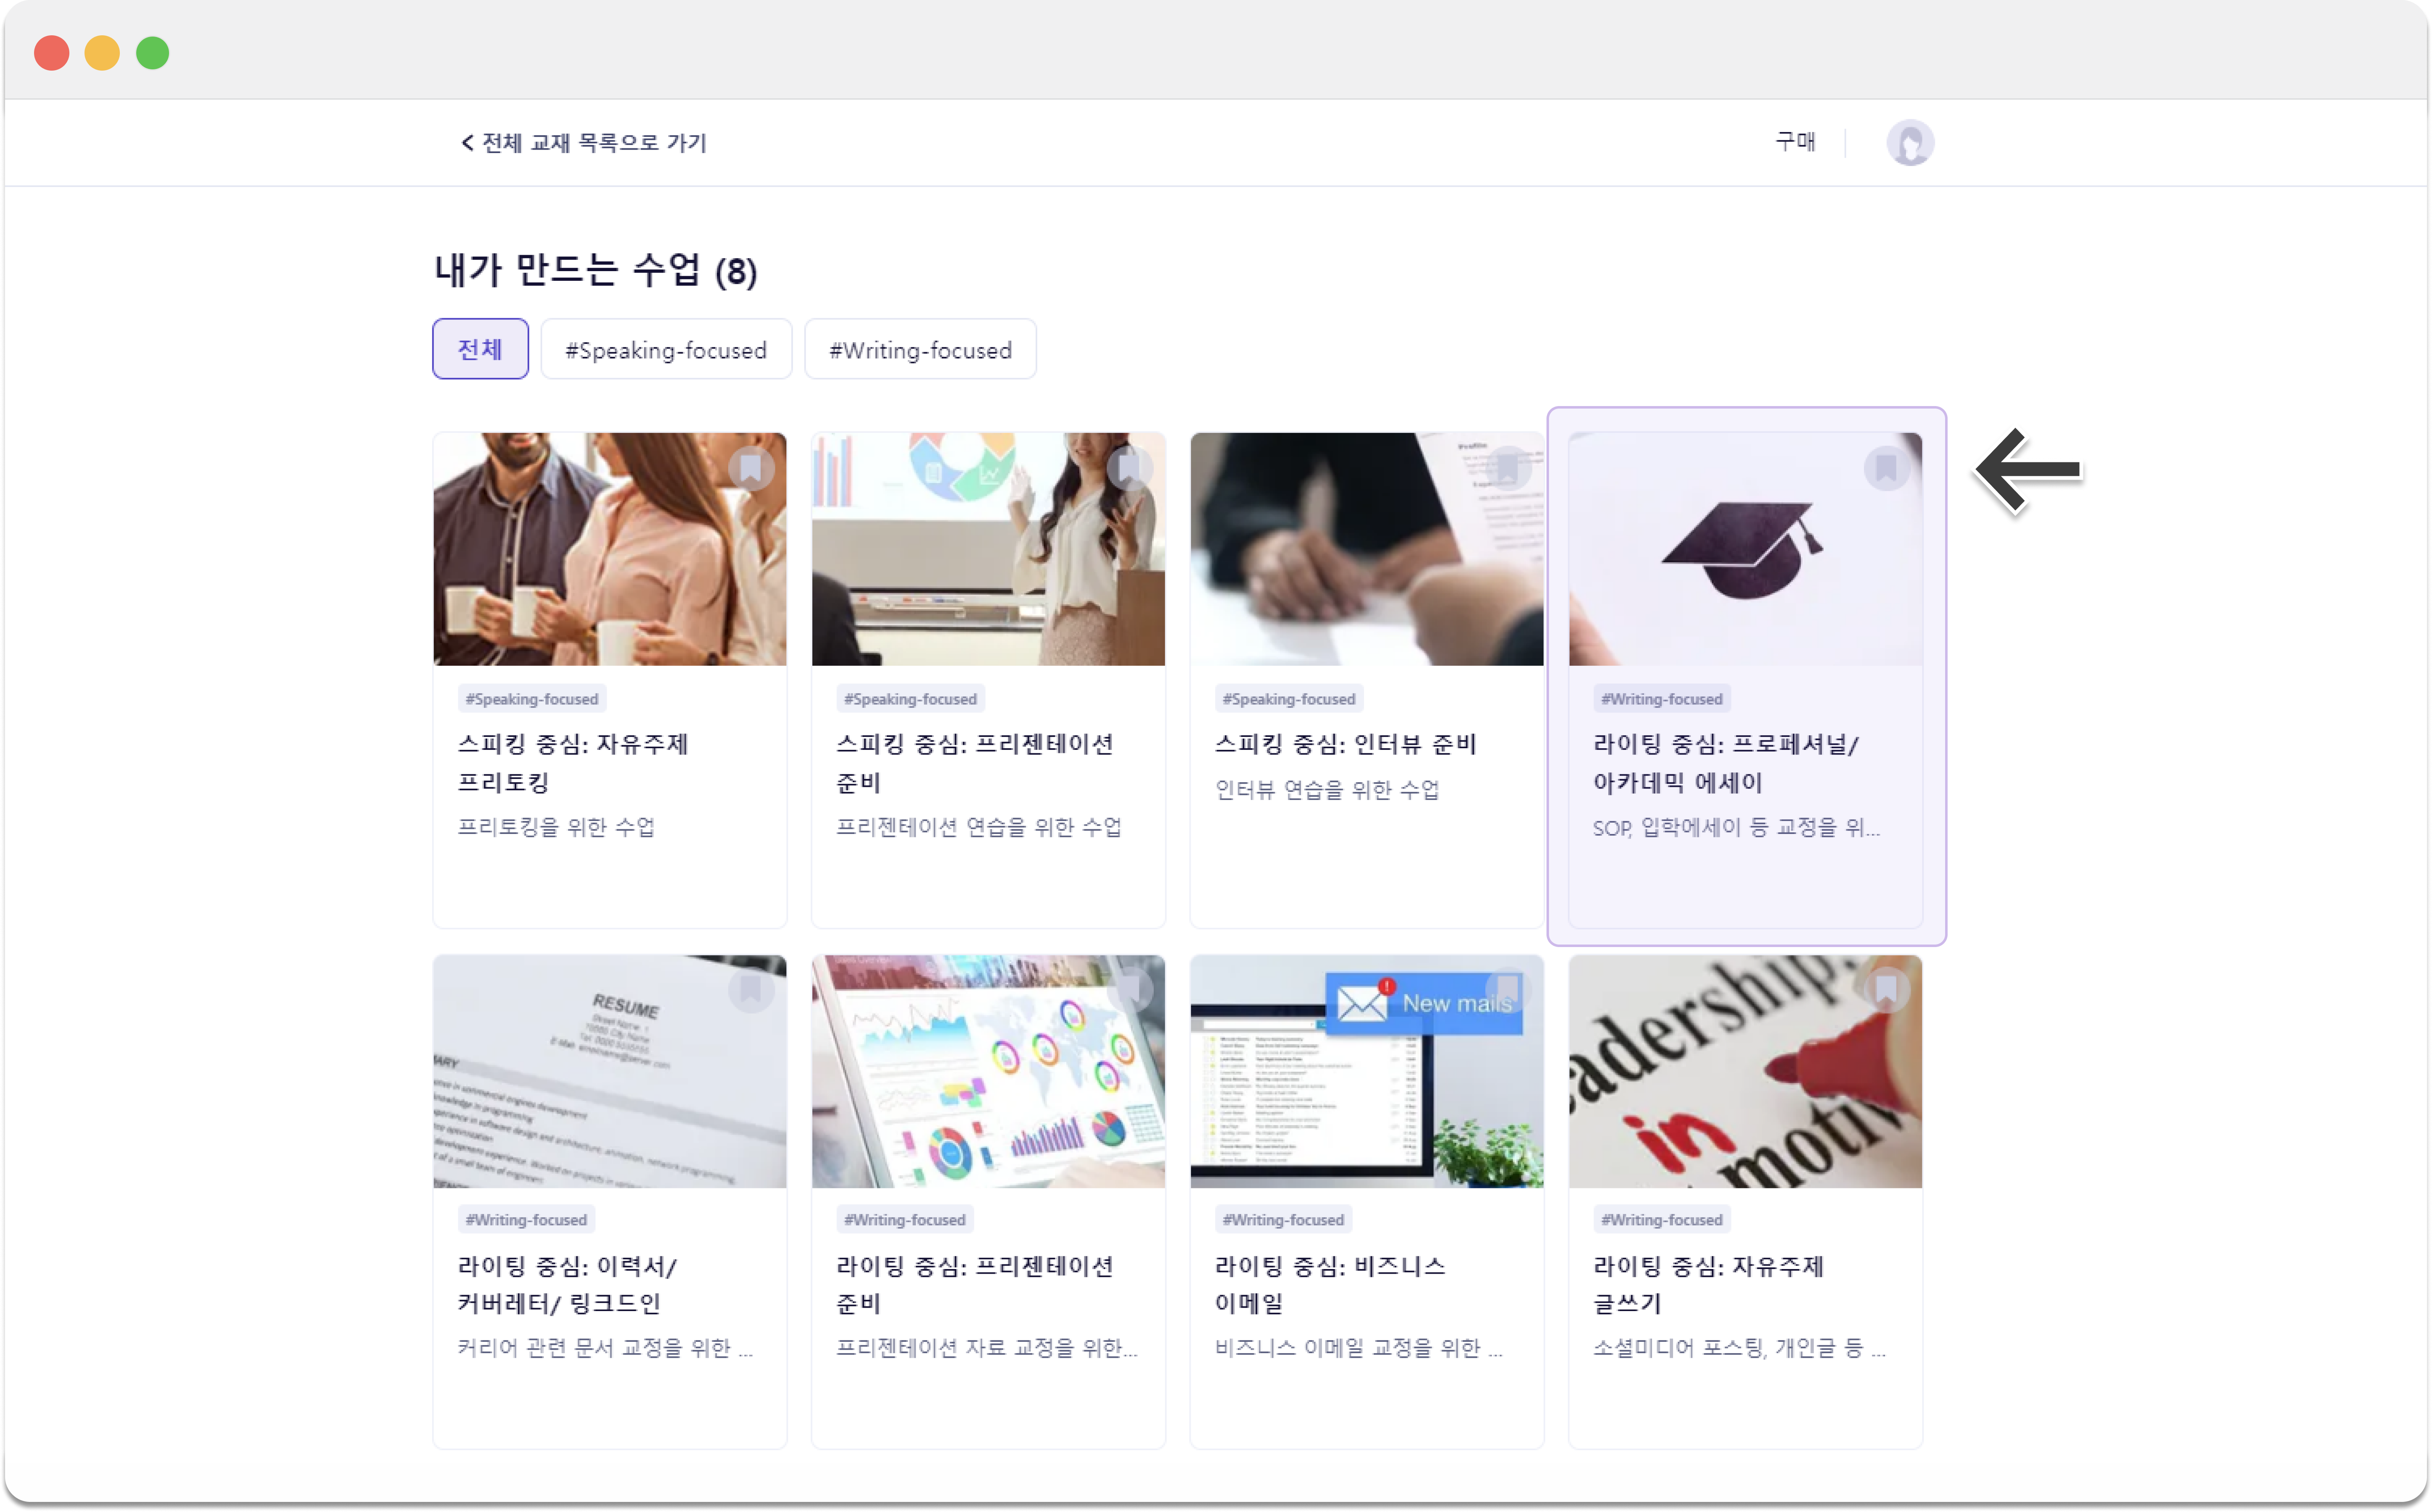This screenshot has height=1512, width=2432.
Task: Open the interview handshake paper thumbnail
Action: [x=1367, y=549]
